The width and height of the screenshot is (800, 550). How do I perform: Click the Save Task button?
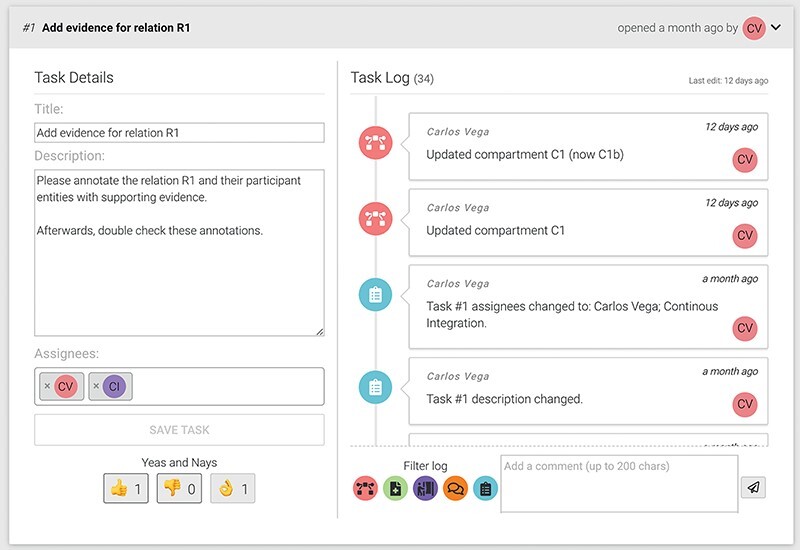[179, 430]
